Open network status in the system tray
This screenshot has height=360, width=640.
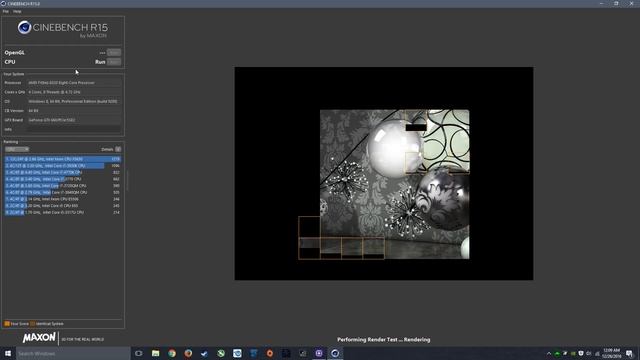point(597,353)
